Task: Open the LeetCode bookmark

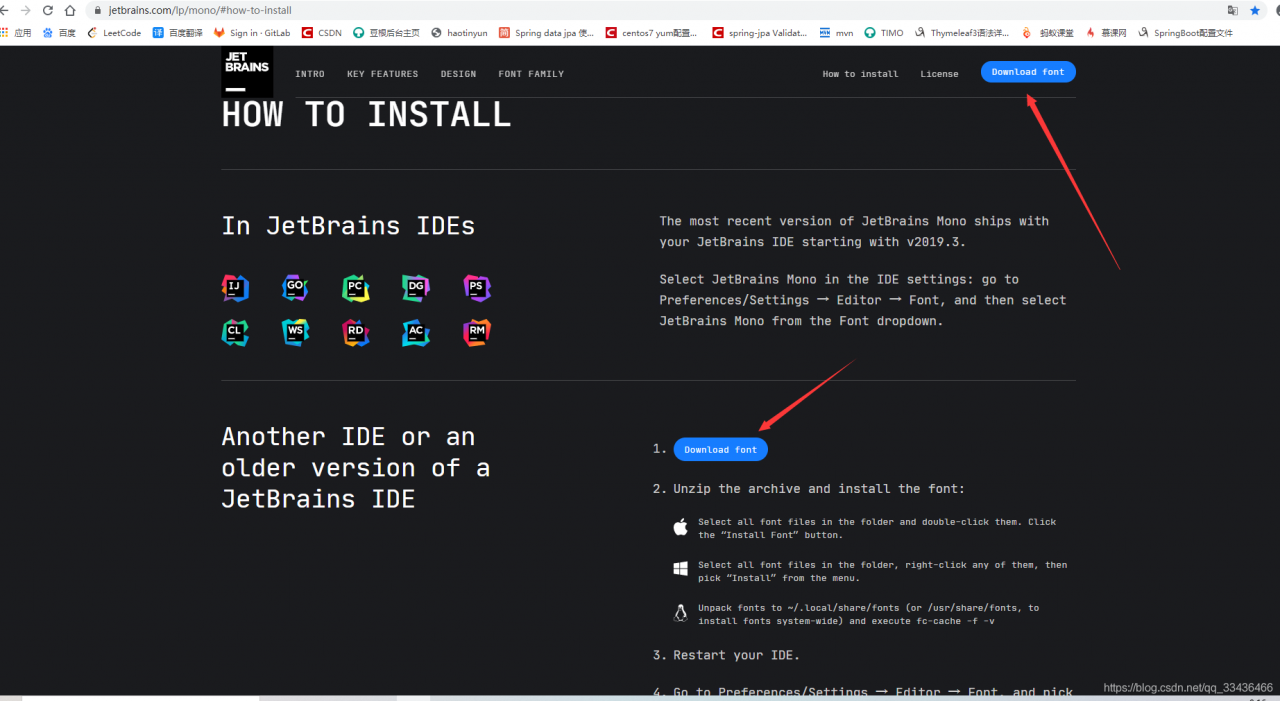Action: click(114, 33)
